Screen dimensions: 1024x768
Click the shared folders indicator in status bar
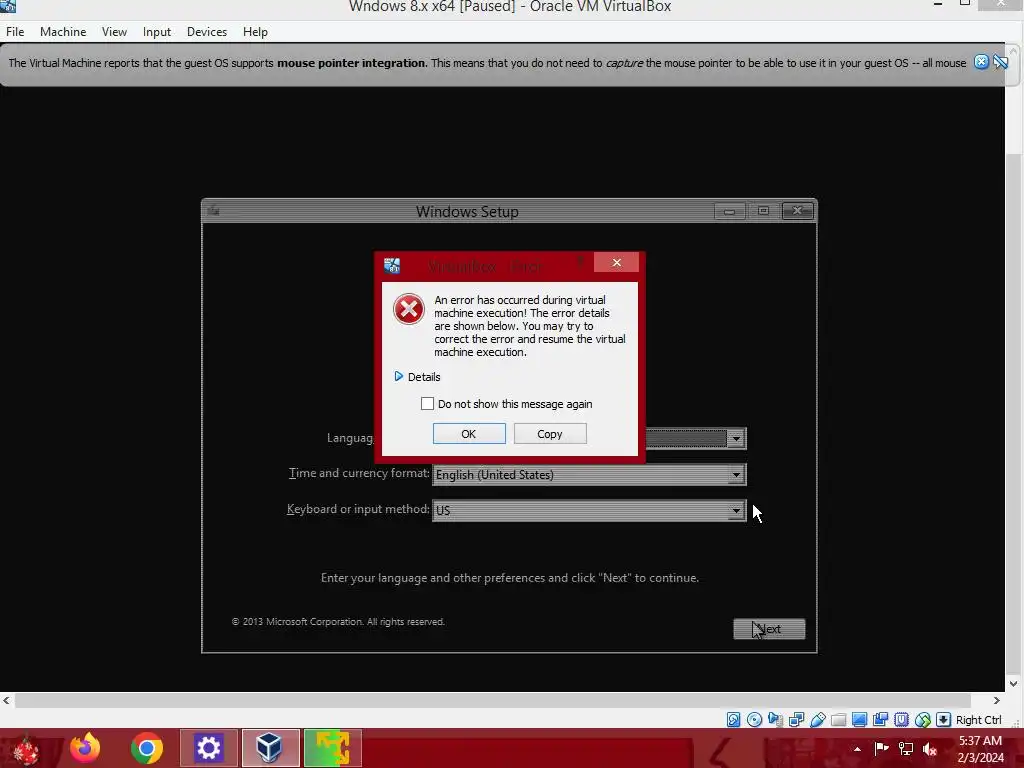tap(839, 720)
